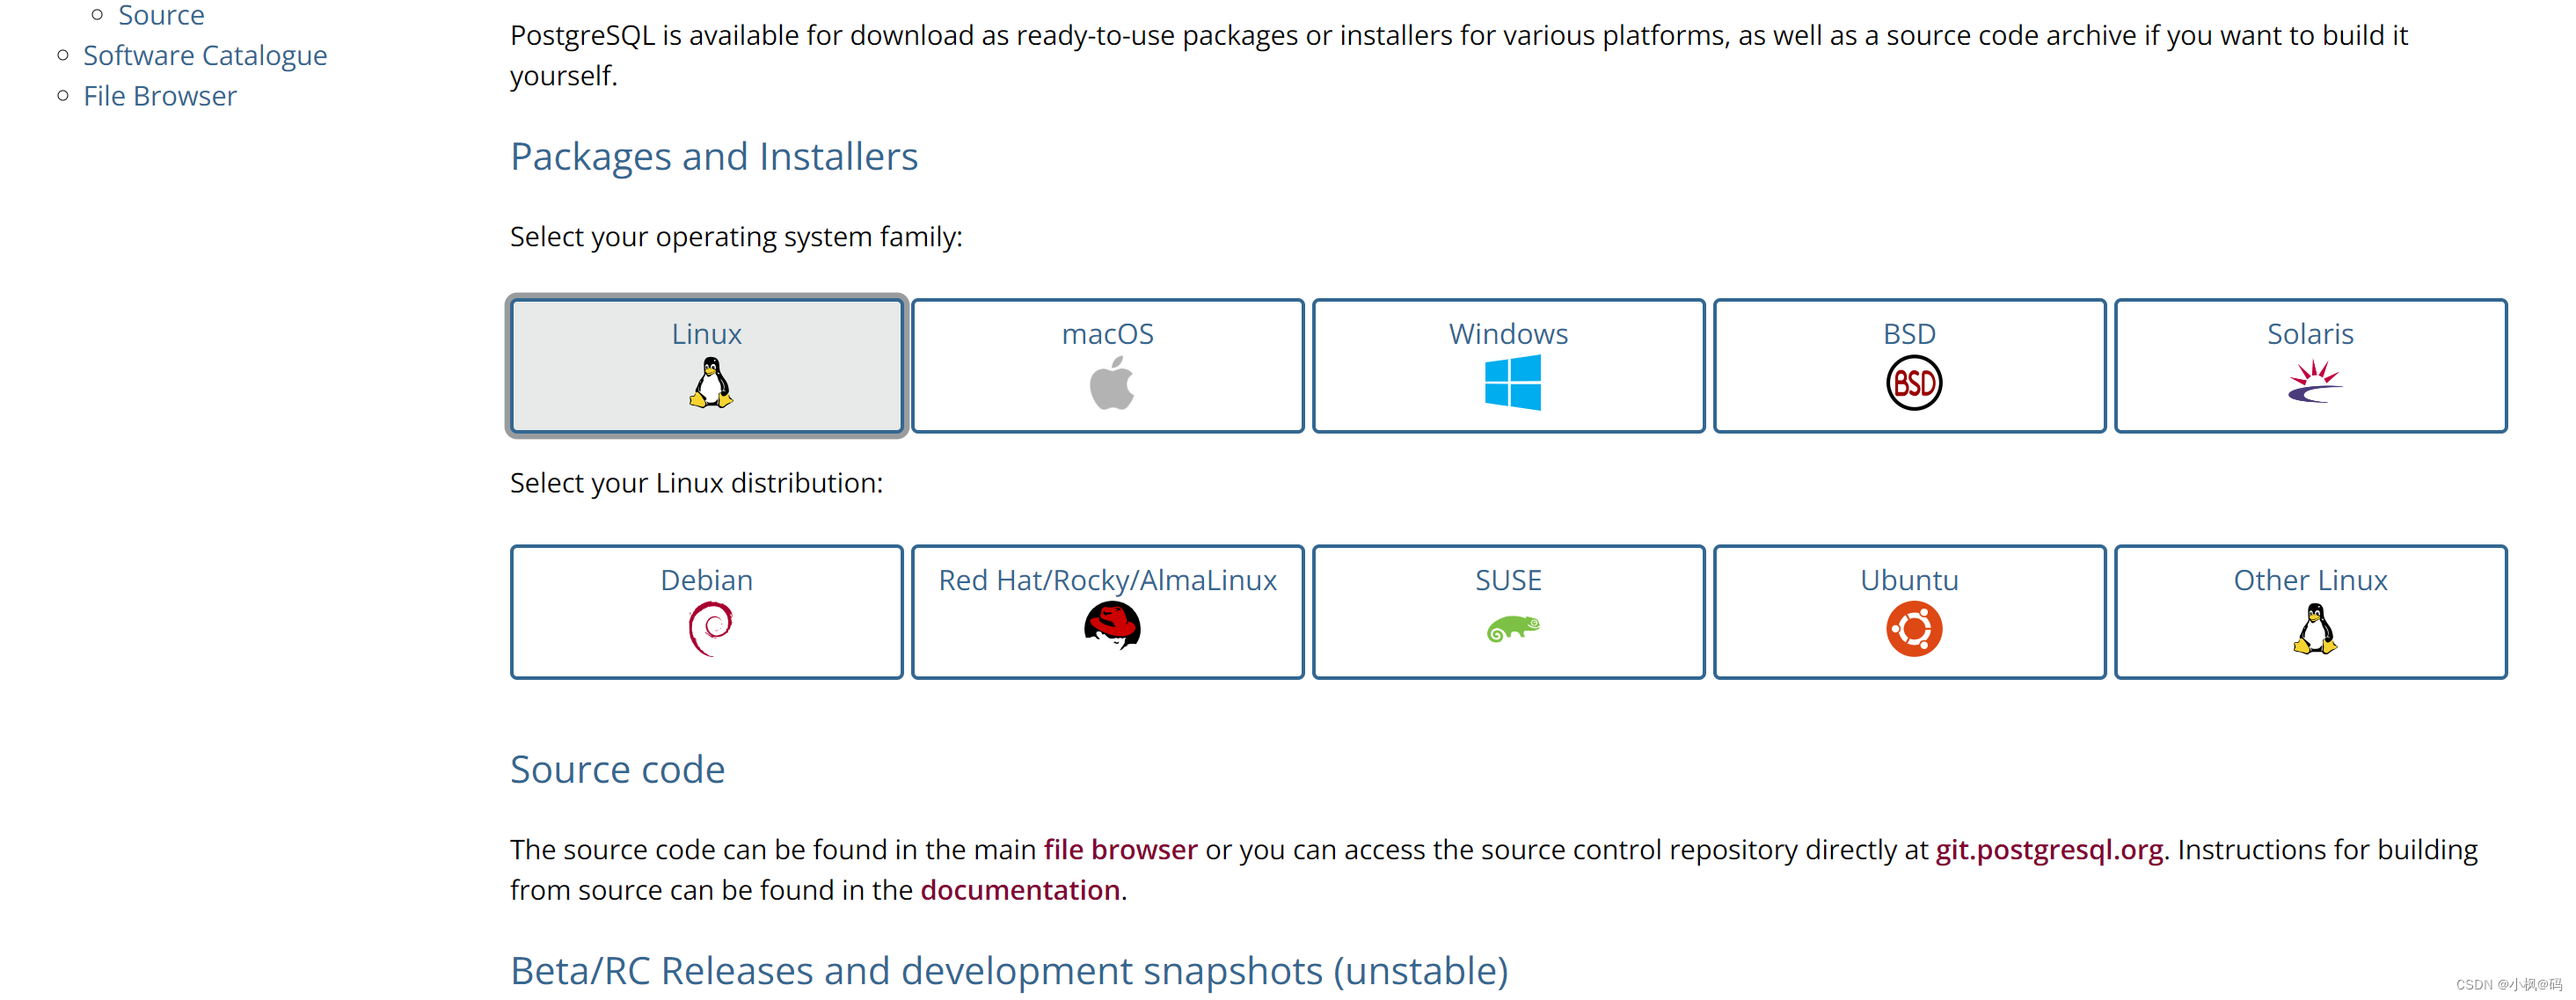
Task: Click the round BSD logo icon
Action: [x=1913, y=383]
